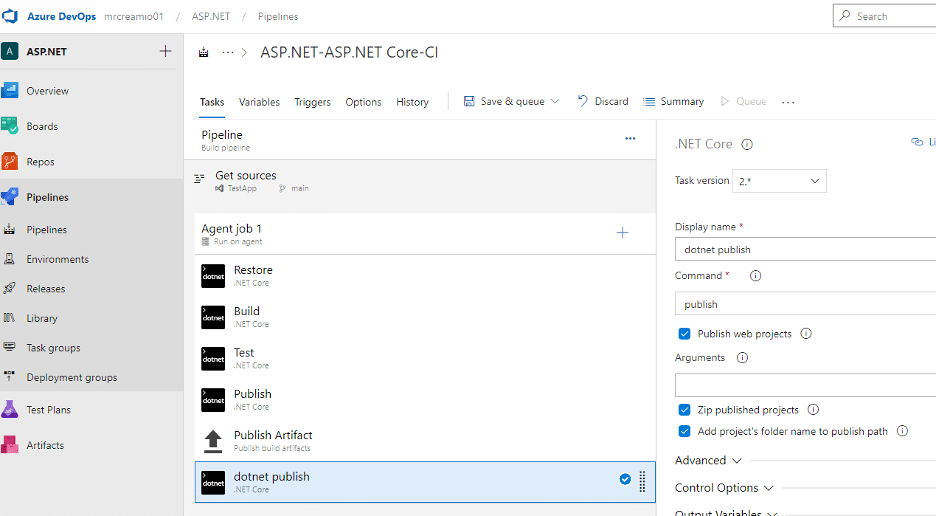Switch to the Triggers tab
Screen dimensions: 936x516
312,102
